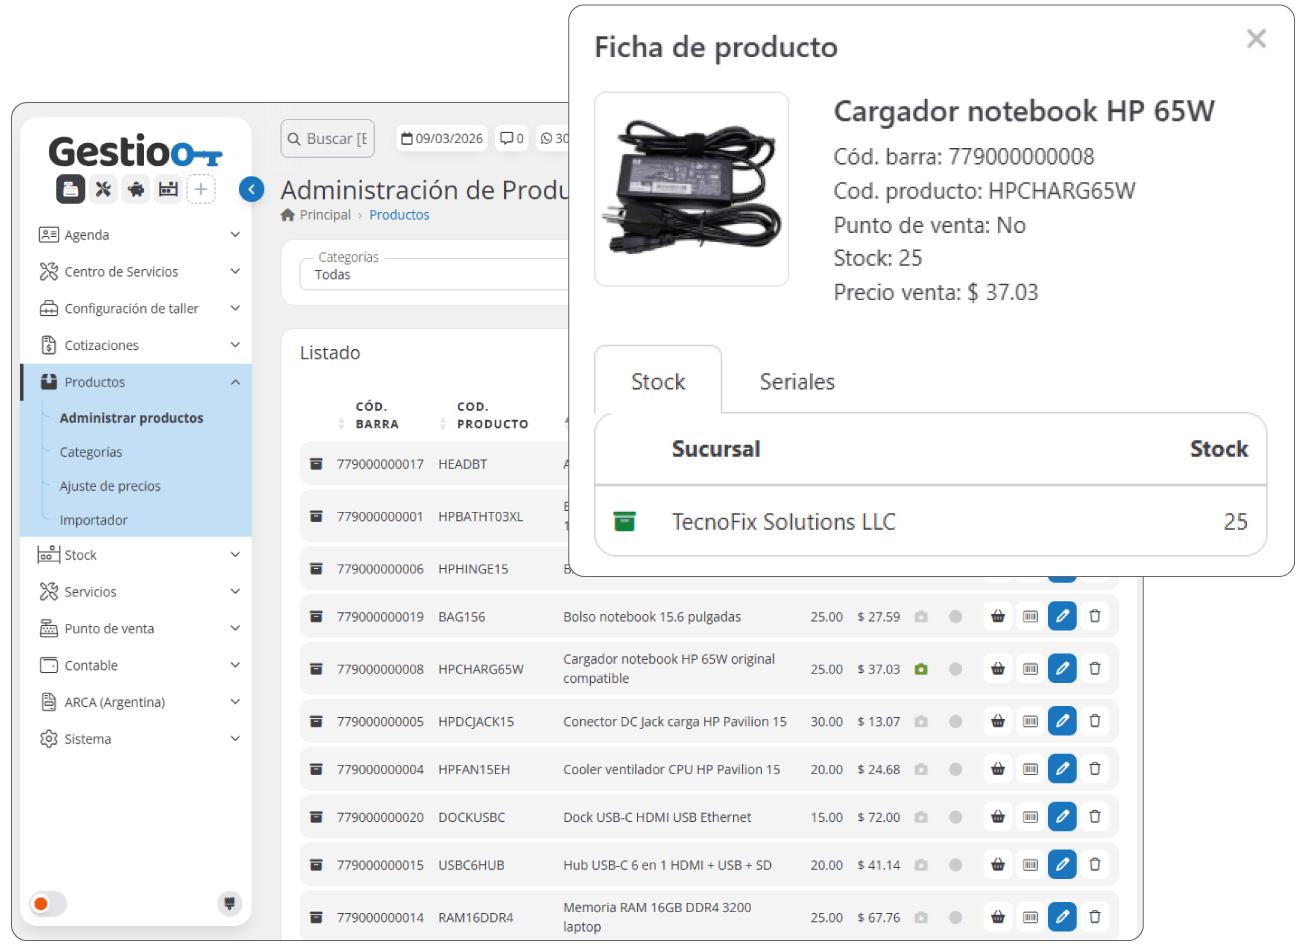The image size is (1300, 950).
Task: Open the piggy bank module icon
Action: (136, 189)
